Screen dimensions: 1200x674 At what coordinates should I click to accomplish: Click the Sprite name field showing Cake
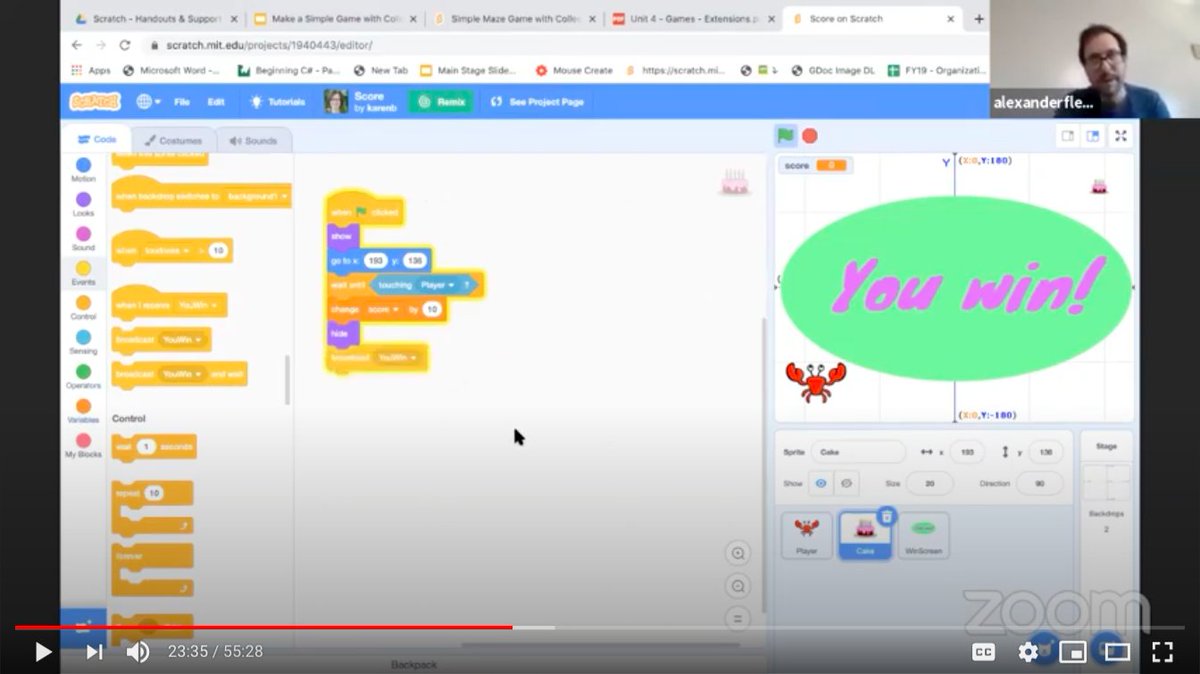[x=857, y=452]
